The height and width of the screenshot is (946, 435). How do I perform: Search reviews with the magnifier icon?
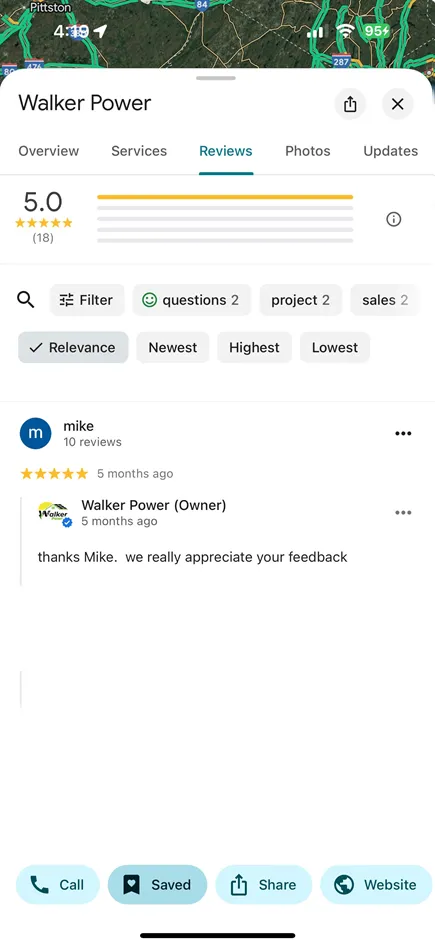25,300
